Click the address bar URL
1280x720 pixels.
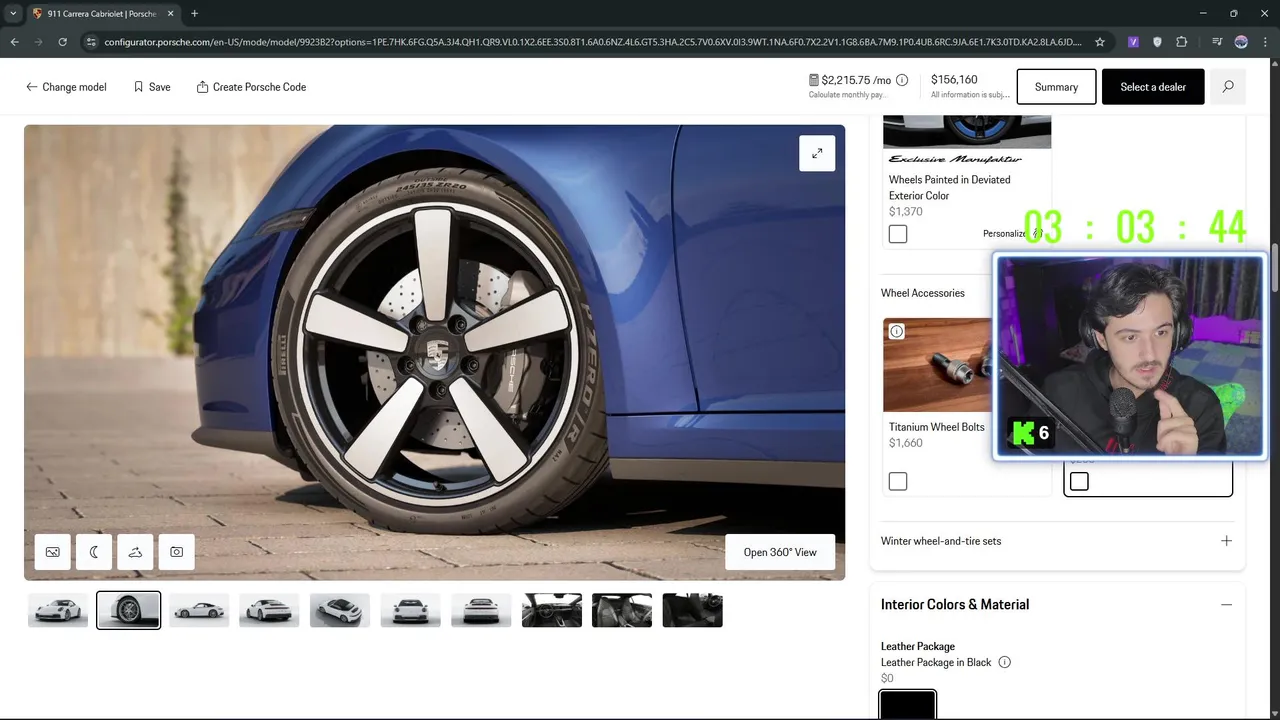pos(593,42)
